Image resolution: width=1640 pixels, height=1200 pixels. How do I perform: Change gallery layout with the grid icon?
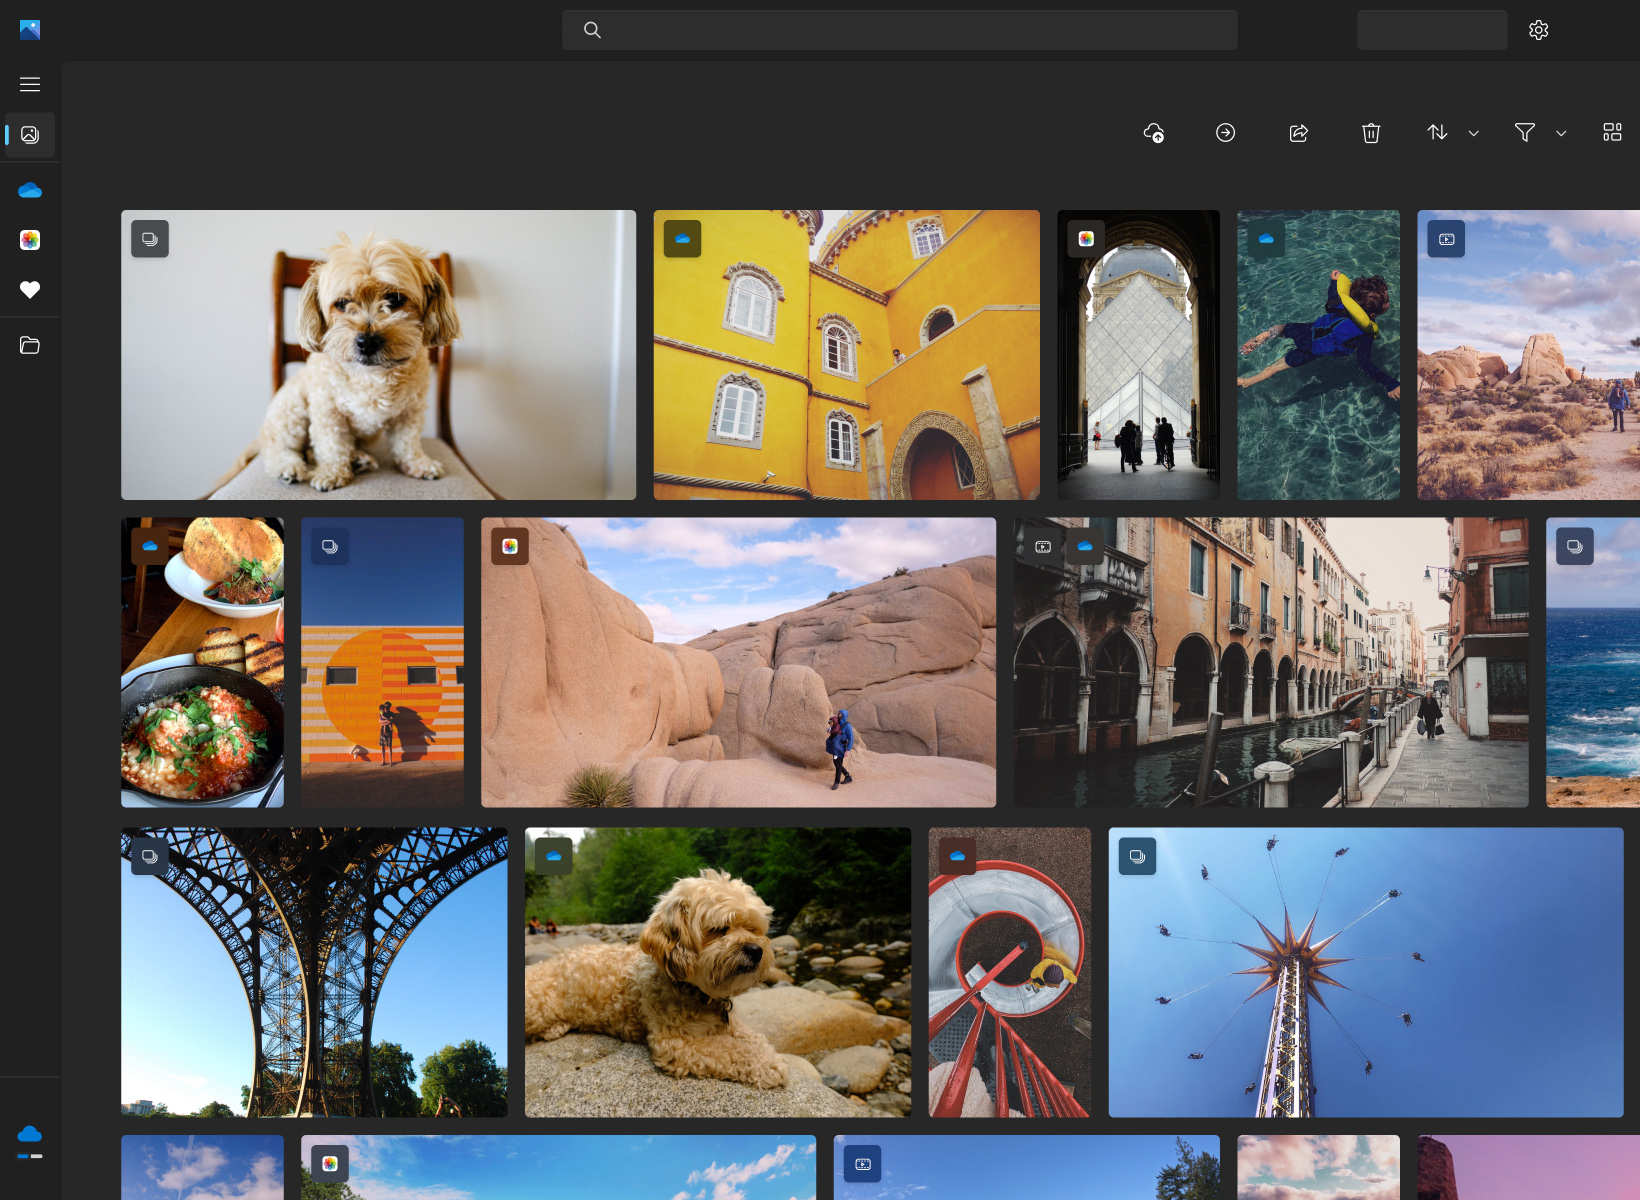coord(1612,133)
